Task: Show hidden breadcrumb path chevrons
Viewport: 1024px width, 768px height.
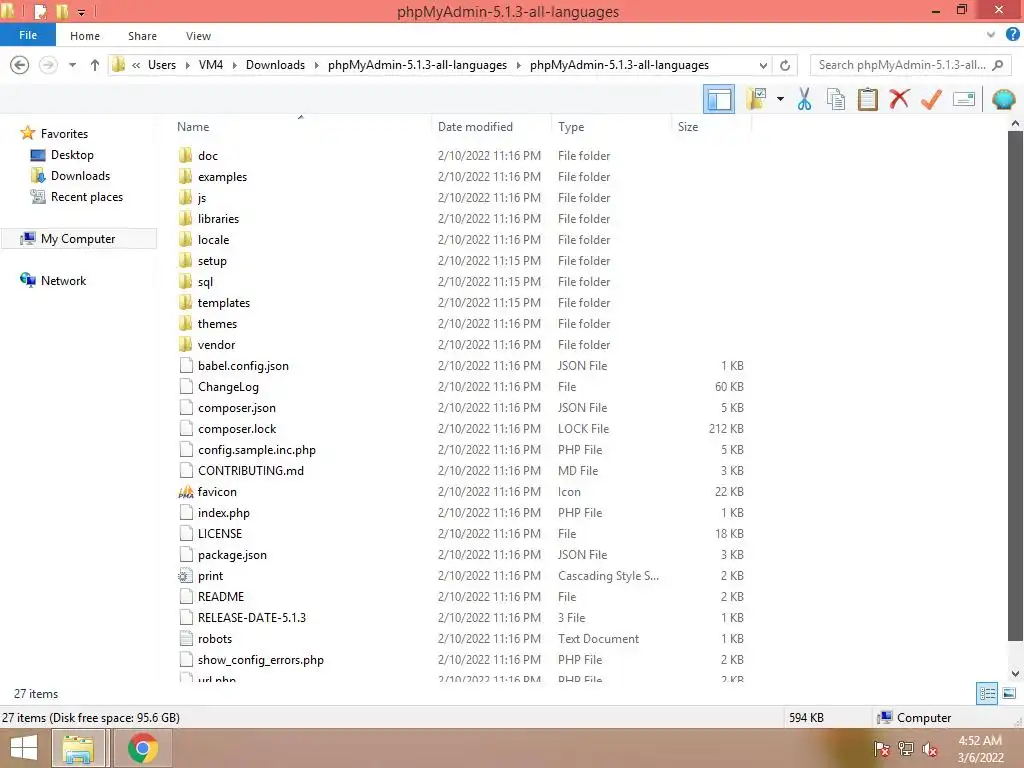Action: coord(136,65)
